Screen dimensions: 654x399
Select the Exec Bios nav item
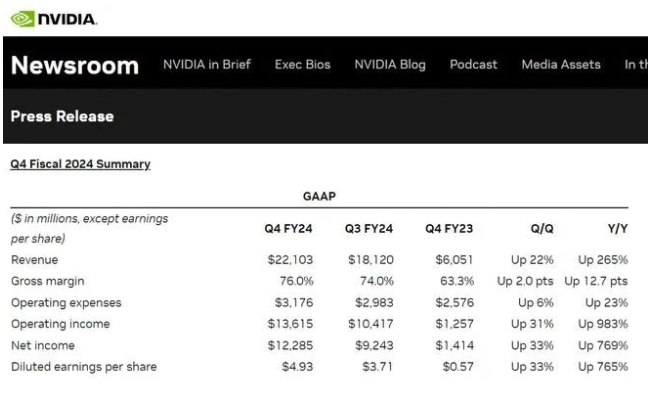pos(302,65)
